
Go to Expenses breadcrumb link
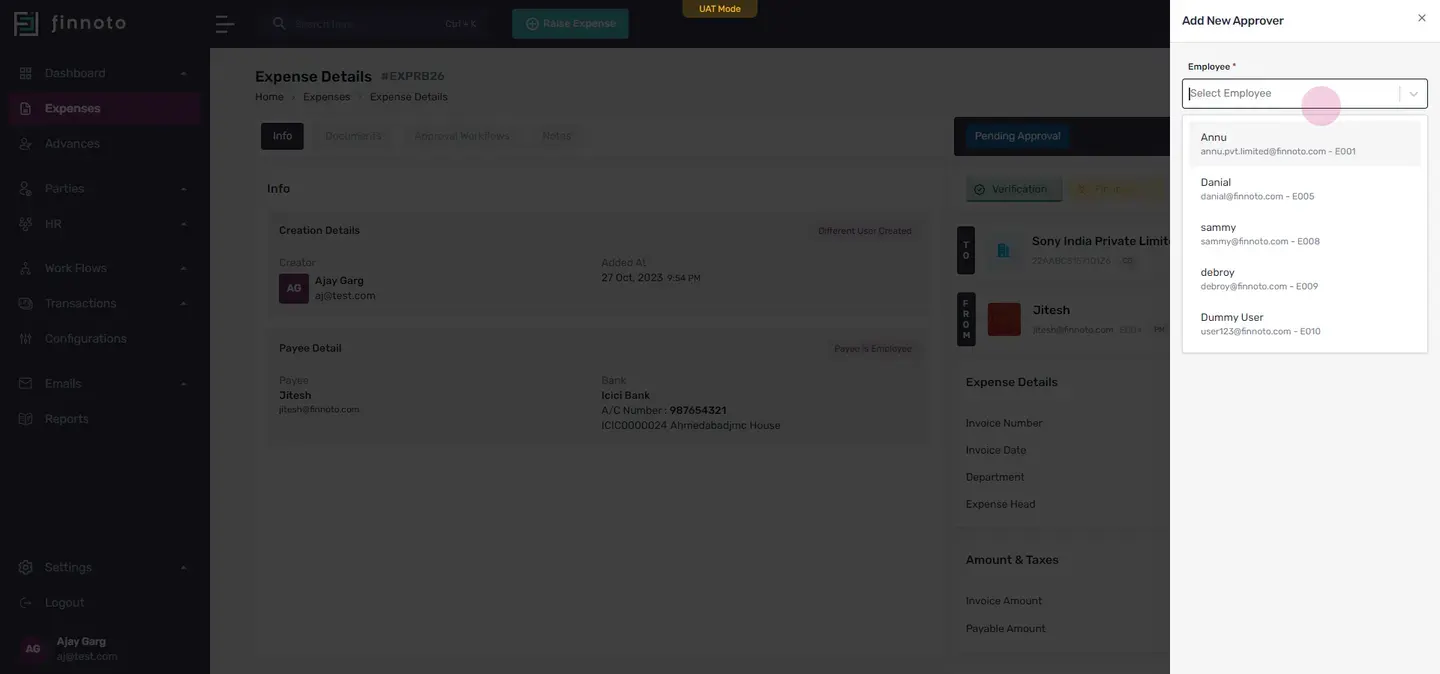327,97
